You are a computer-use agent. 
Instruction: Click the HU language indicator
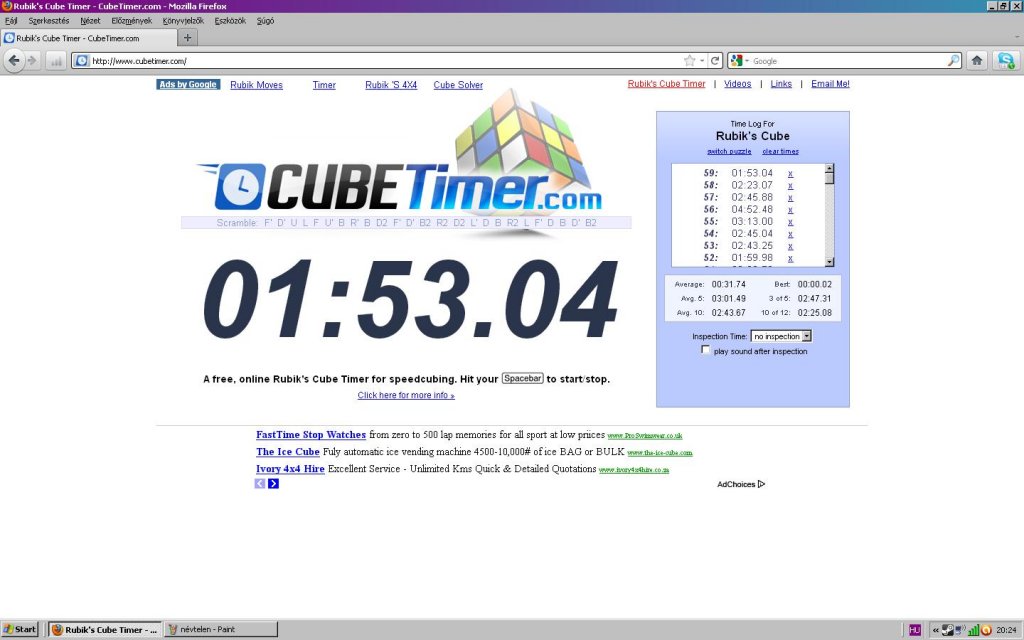[915, 630]
